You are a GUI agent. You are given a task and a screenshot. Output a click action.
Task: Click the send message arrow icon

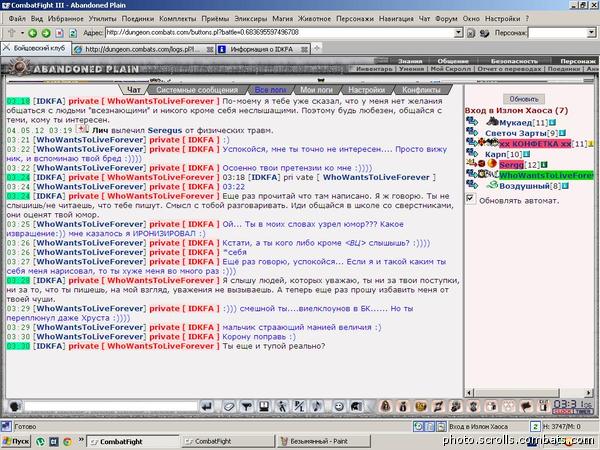207,406
